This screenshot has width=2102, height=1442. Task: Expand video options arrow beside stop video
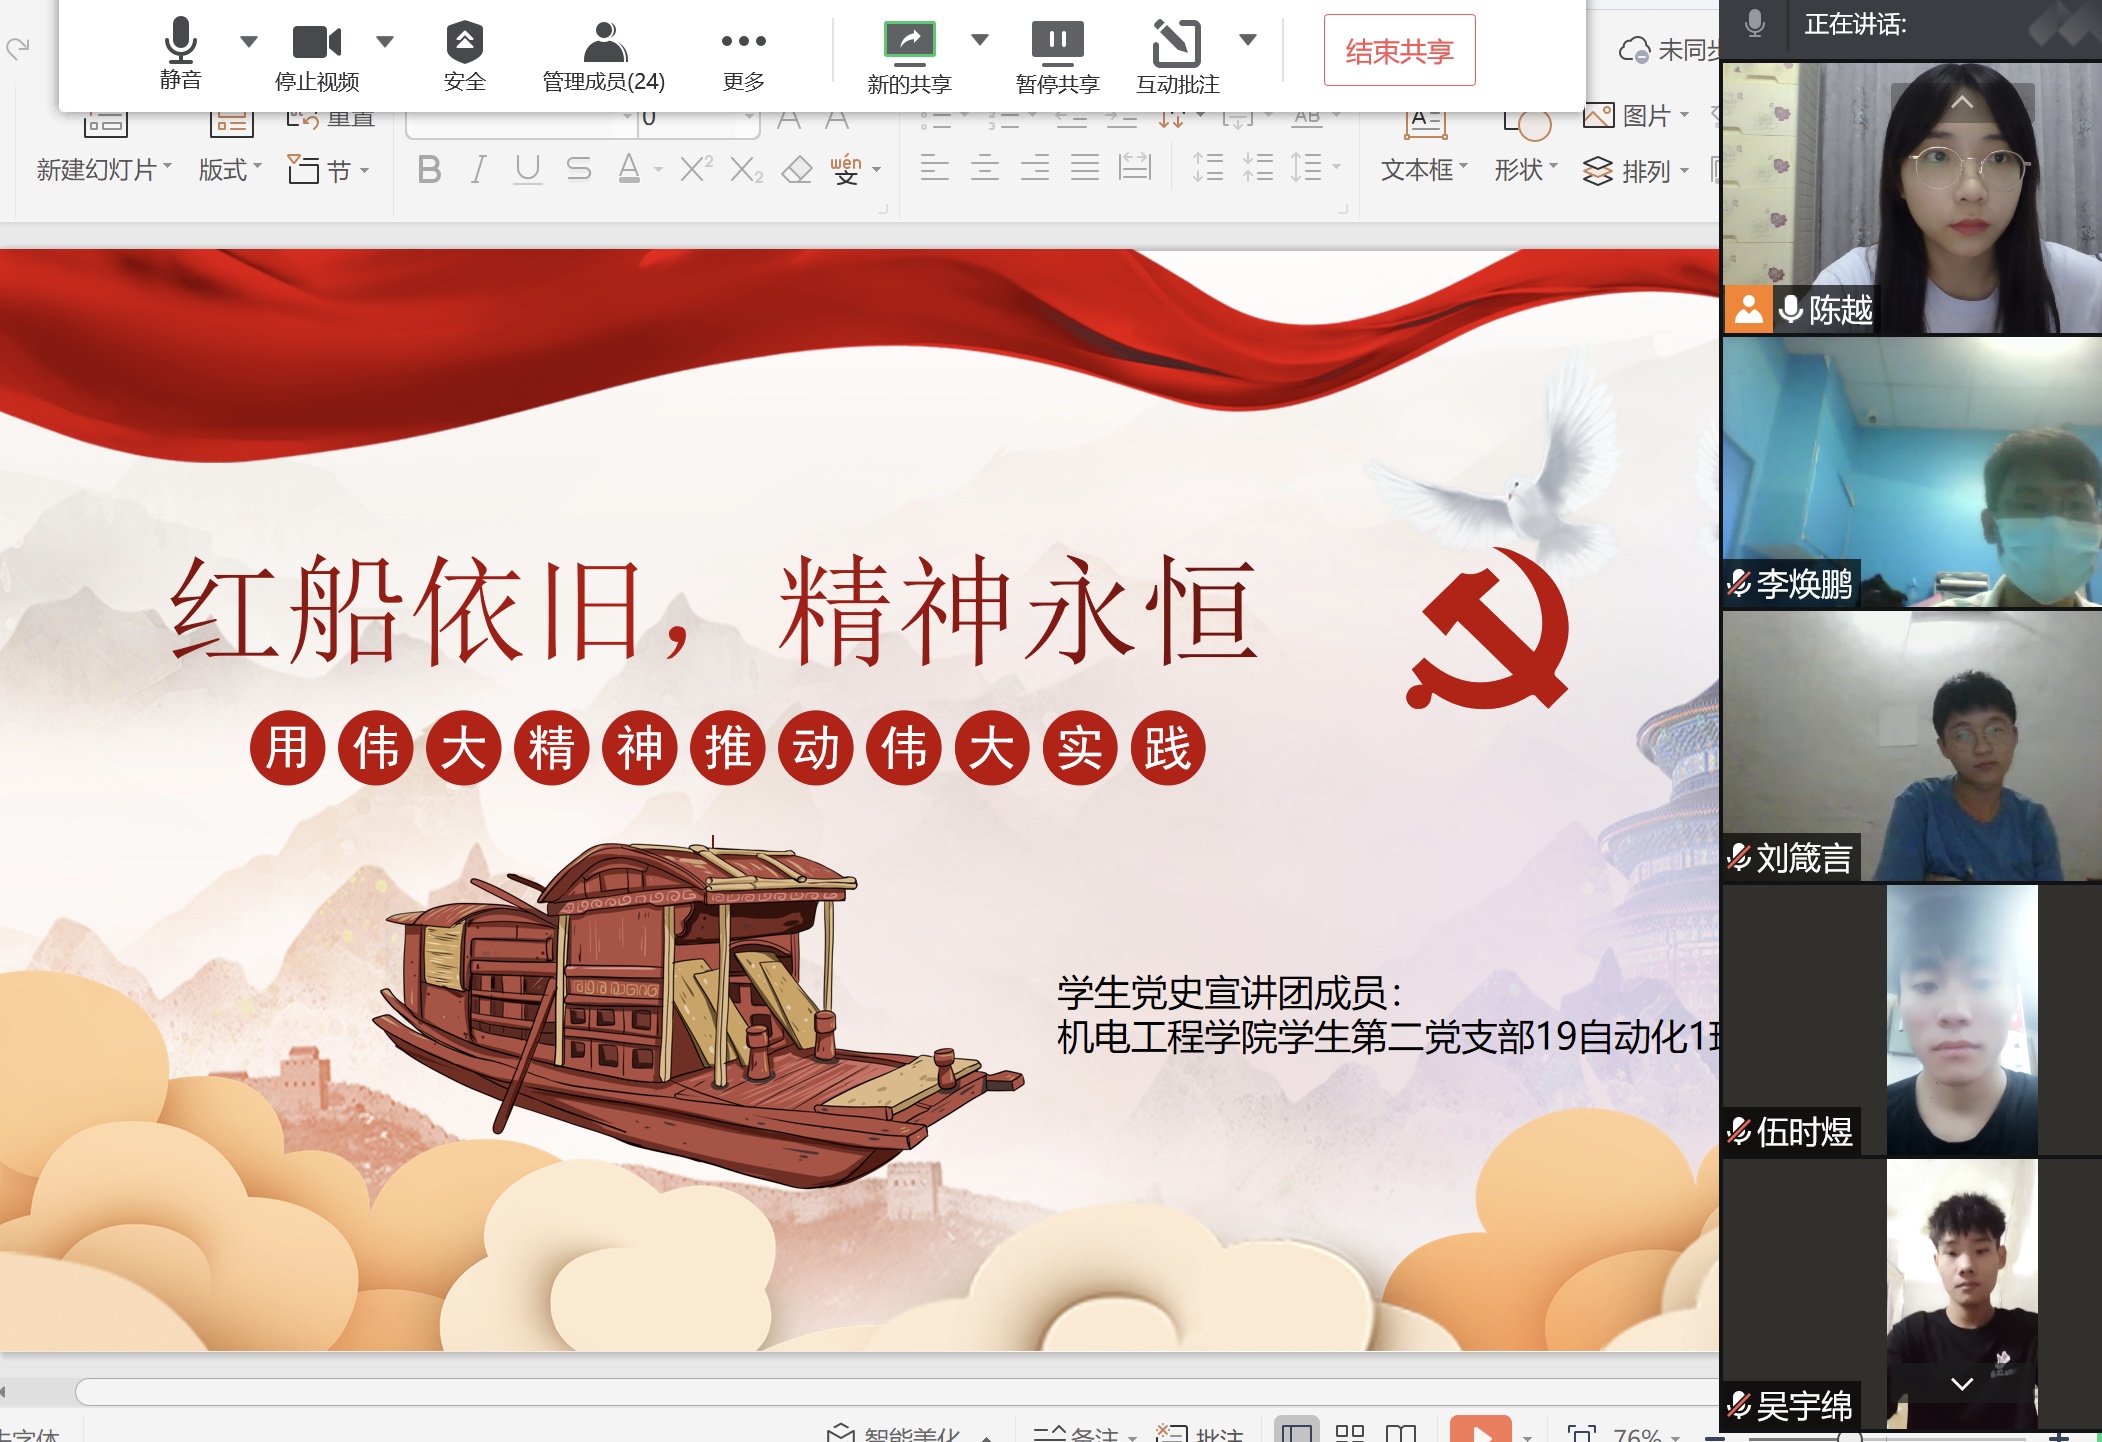(385, 41)
